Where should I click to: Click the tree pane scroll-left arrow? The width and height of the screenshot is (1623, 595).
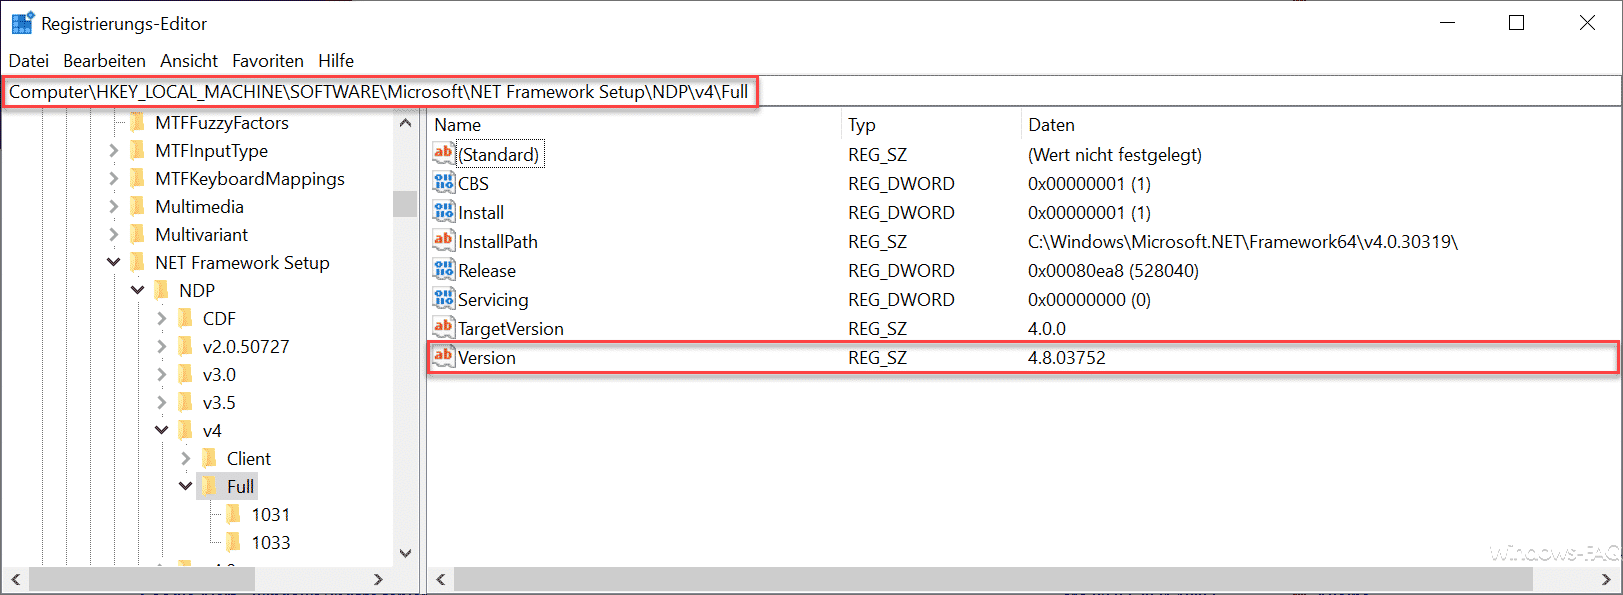click(15, 579)
